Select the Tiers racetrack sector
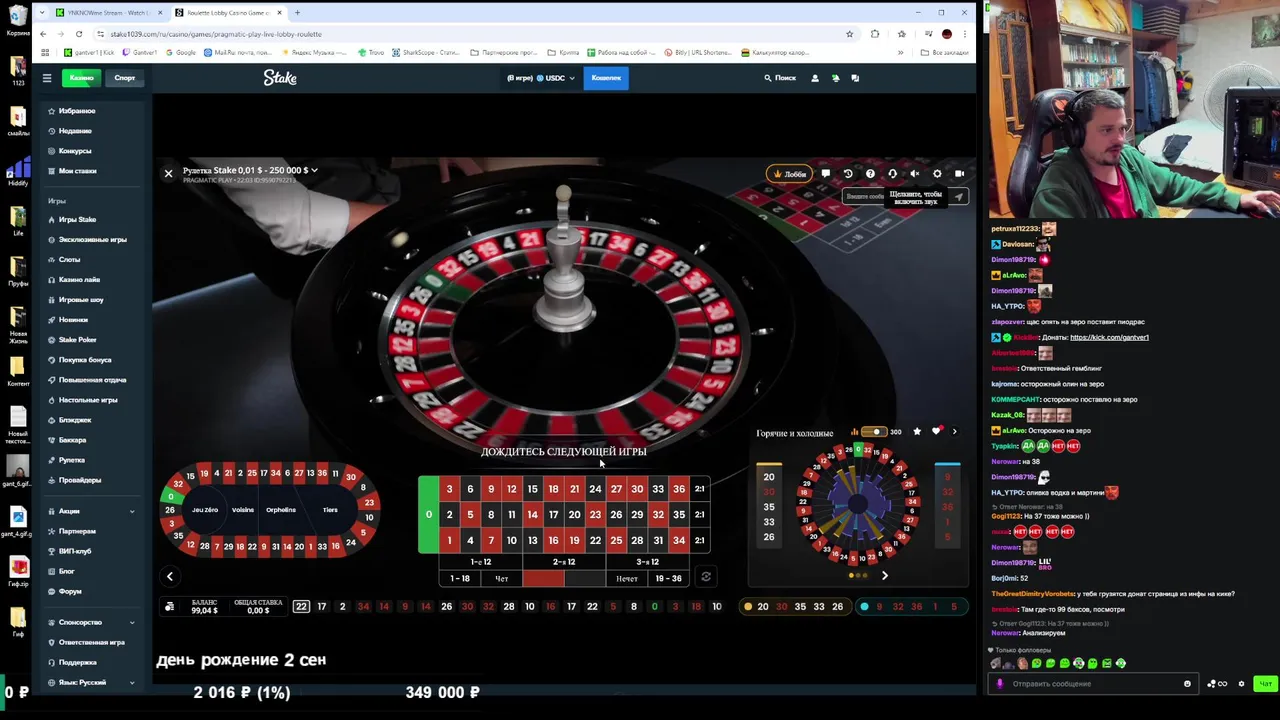The height and width of the screenshot is (720, 1280). point(330,510)
